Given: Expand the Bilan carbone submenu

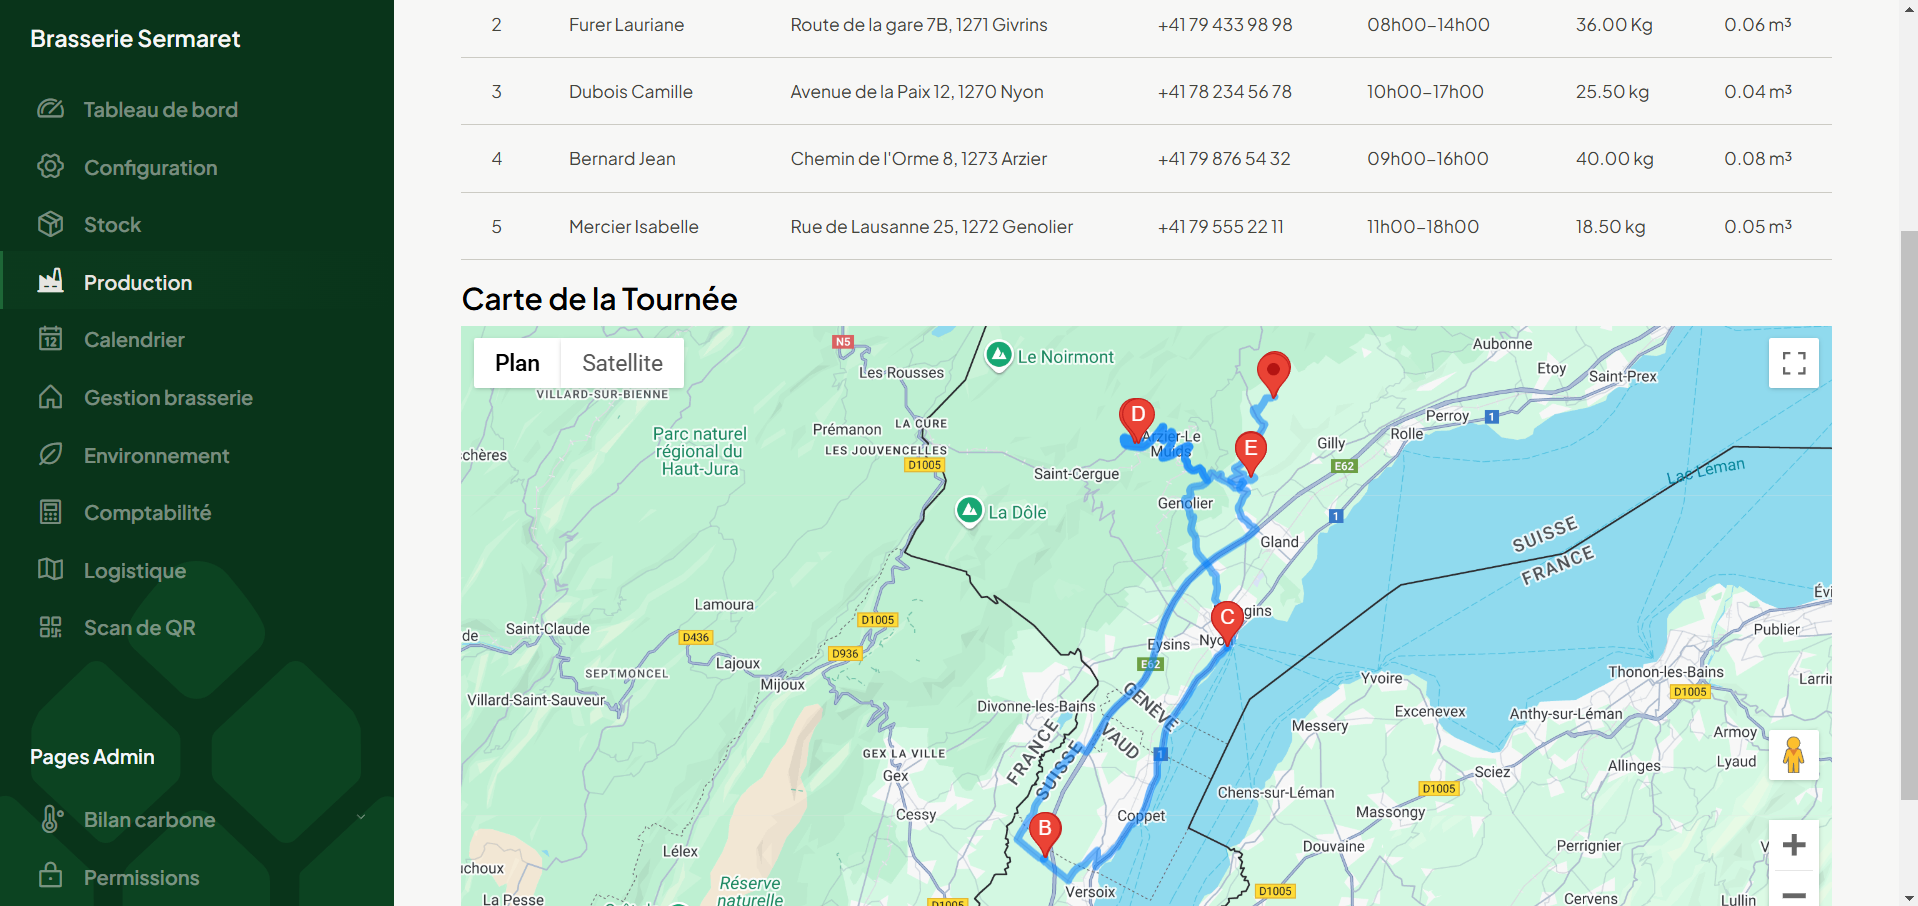Looking at the screenshot, I should tap(361, 818).
